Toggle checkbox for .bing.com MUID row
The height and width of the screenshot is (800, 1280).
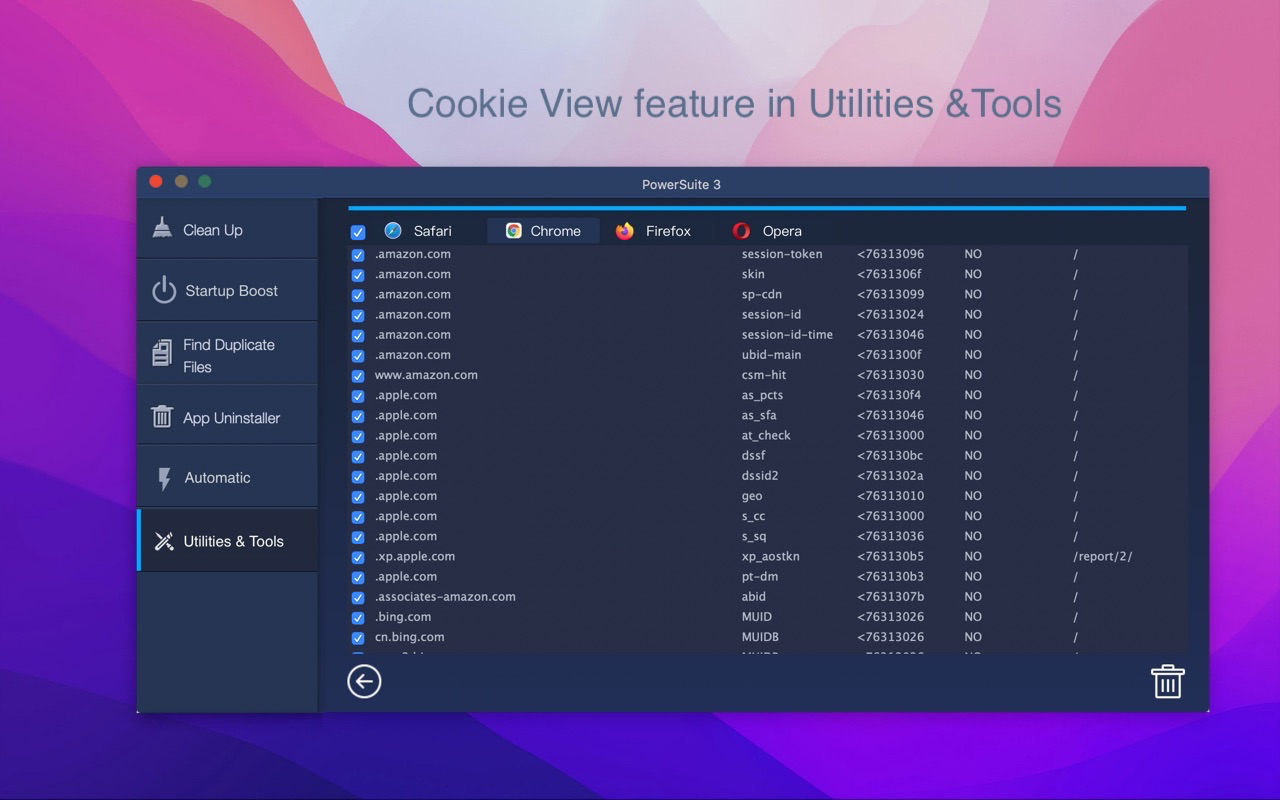(x=358, y=617)
